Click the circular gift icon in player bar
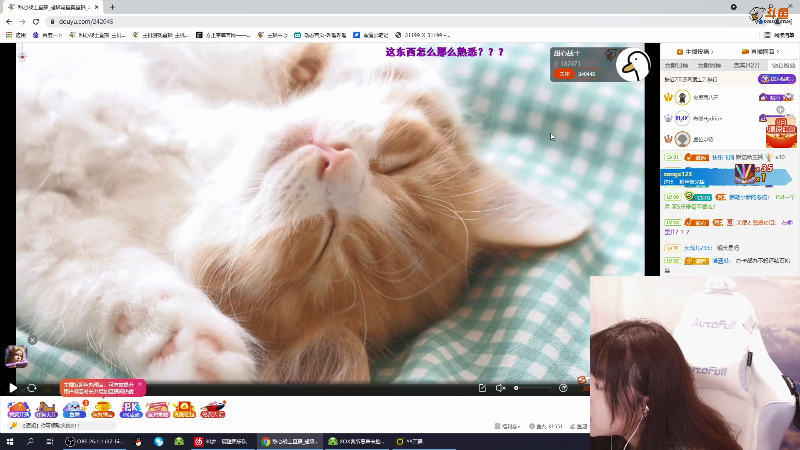This screenshot has height=450, width=800. tap(563, 388)
